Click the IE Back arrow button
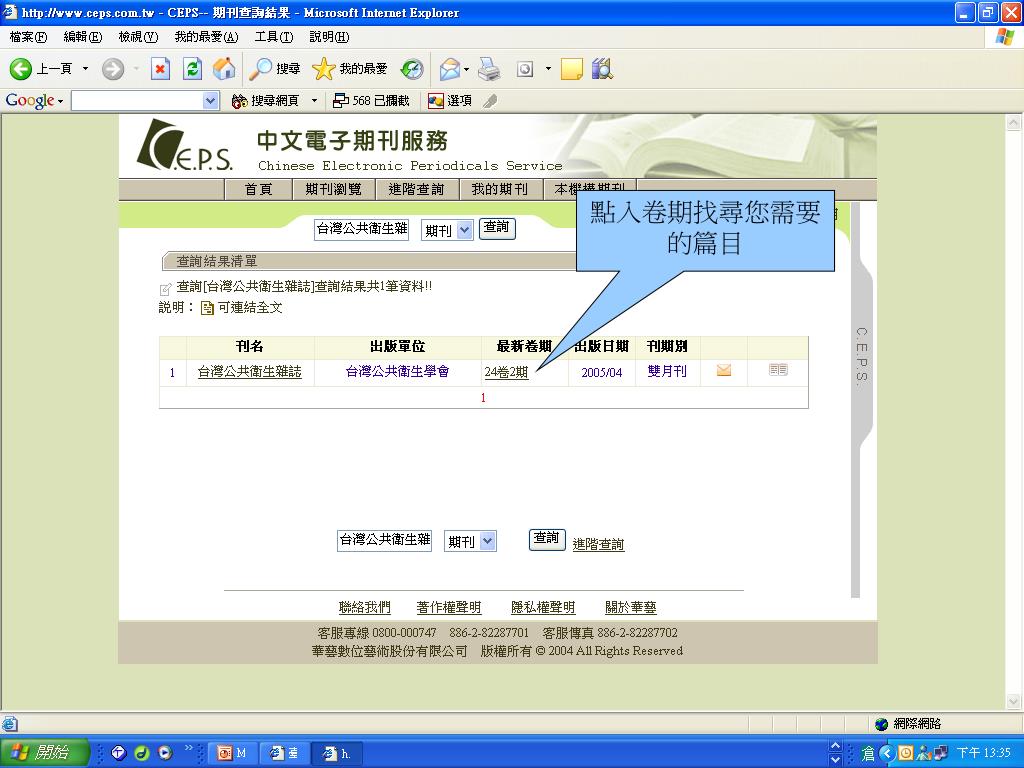The height and width of the screenshot is (768, 1024). coord(21,69)
